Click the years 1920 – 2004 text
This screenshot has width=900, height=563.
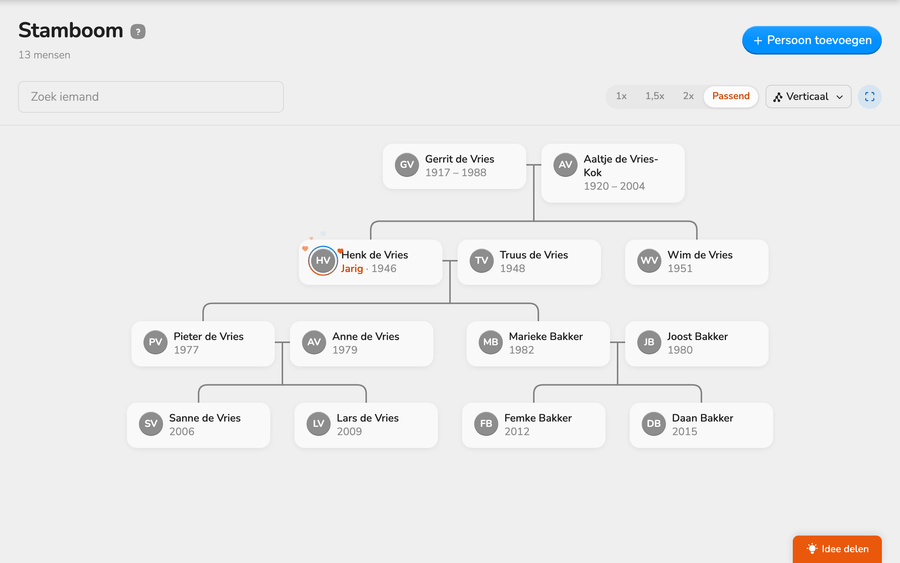614,187
